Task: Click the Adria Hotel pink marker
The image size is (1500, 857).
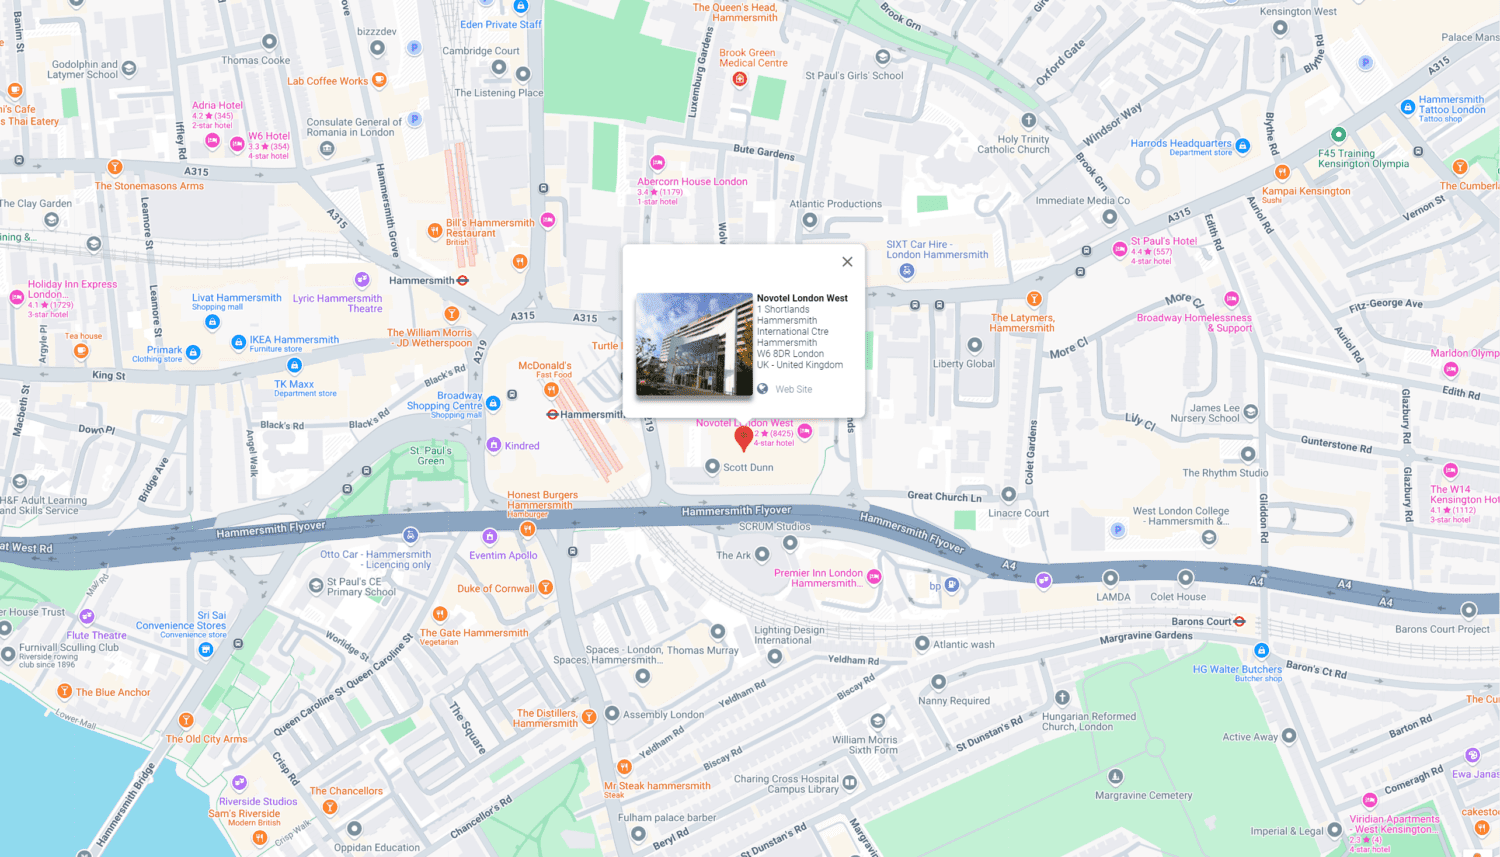Action: 212,141
